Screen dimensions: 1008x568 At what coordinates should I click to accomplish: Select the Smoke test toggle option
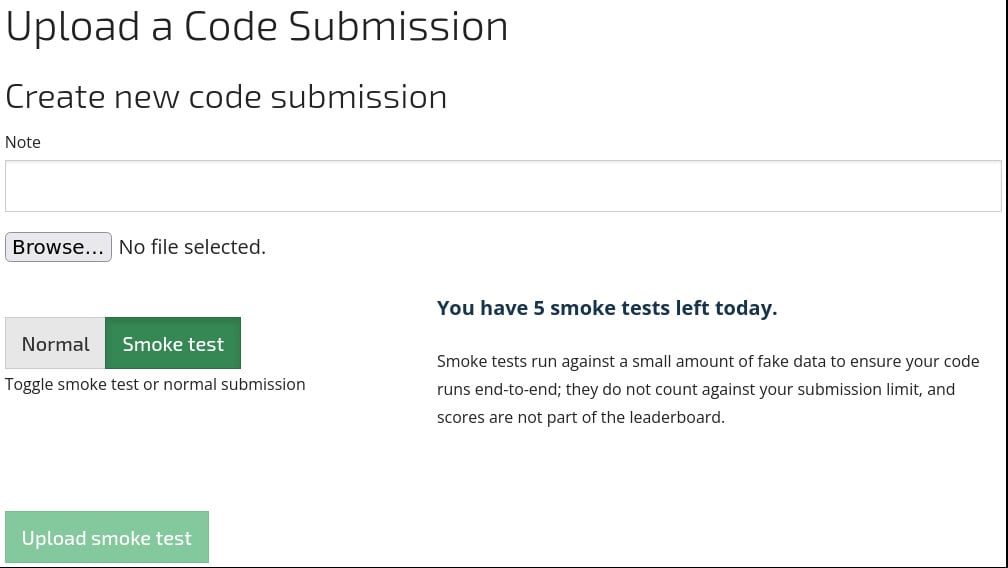[173, 344]
